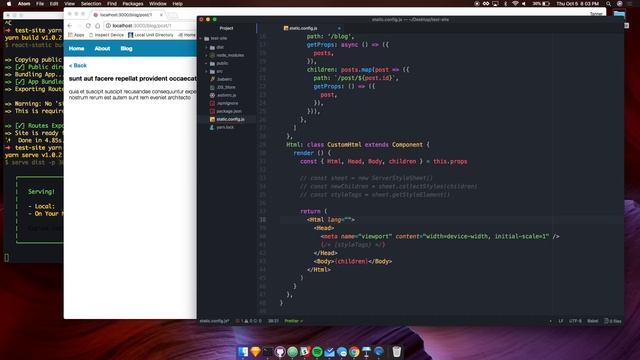Open the Apps bookmark shortcut
Screen dimensions: 640x360
(x=76, y=35)
